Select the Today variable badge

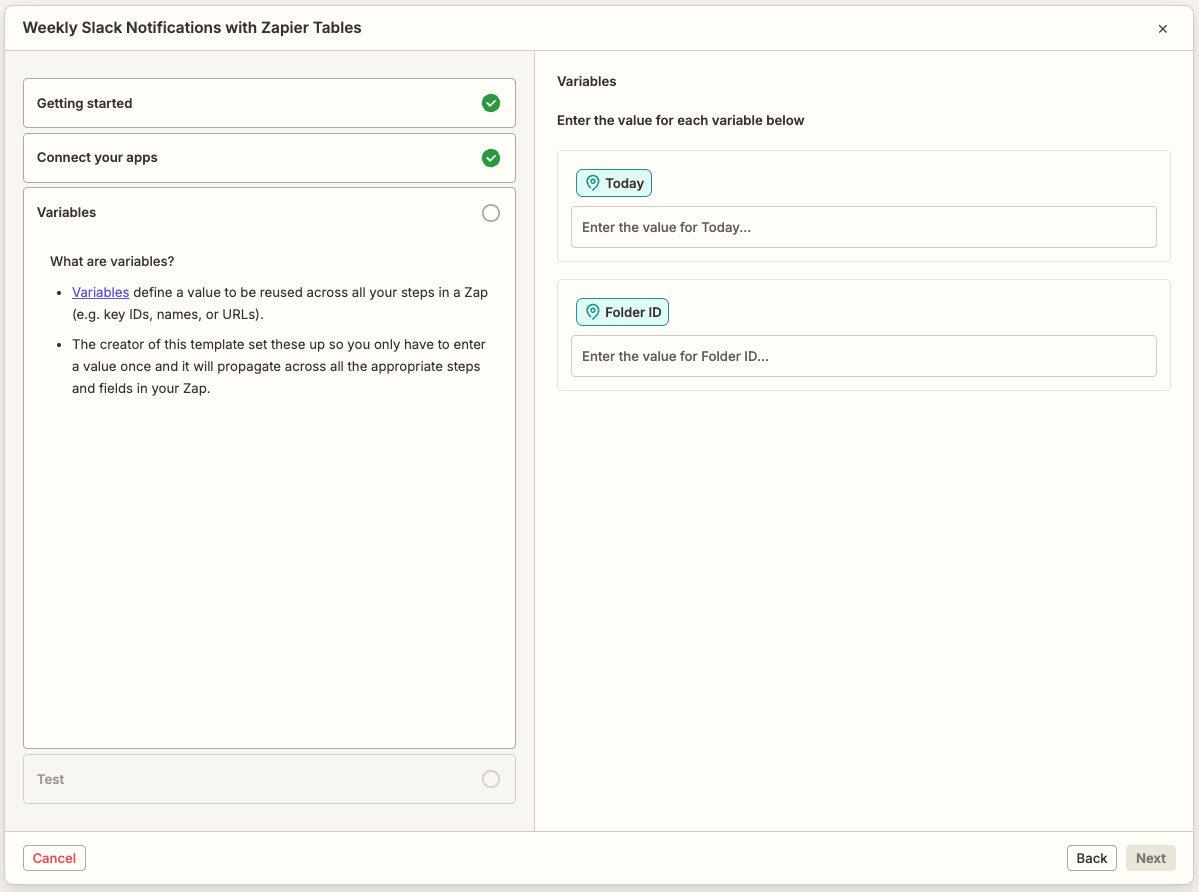coord(613,183)
